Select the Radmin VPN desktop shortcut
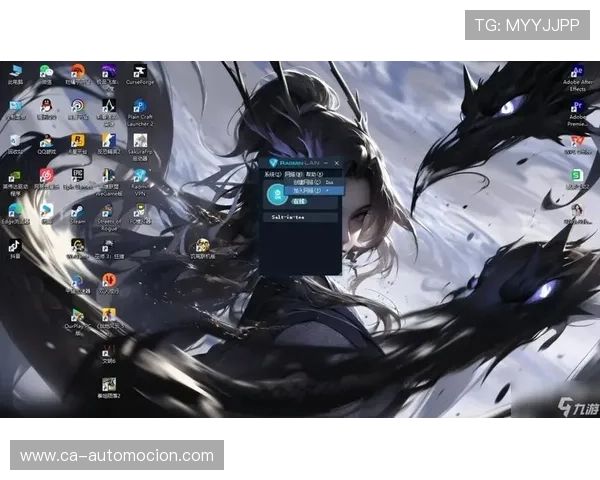600x480 pixels. coord(140,183)
